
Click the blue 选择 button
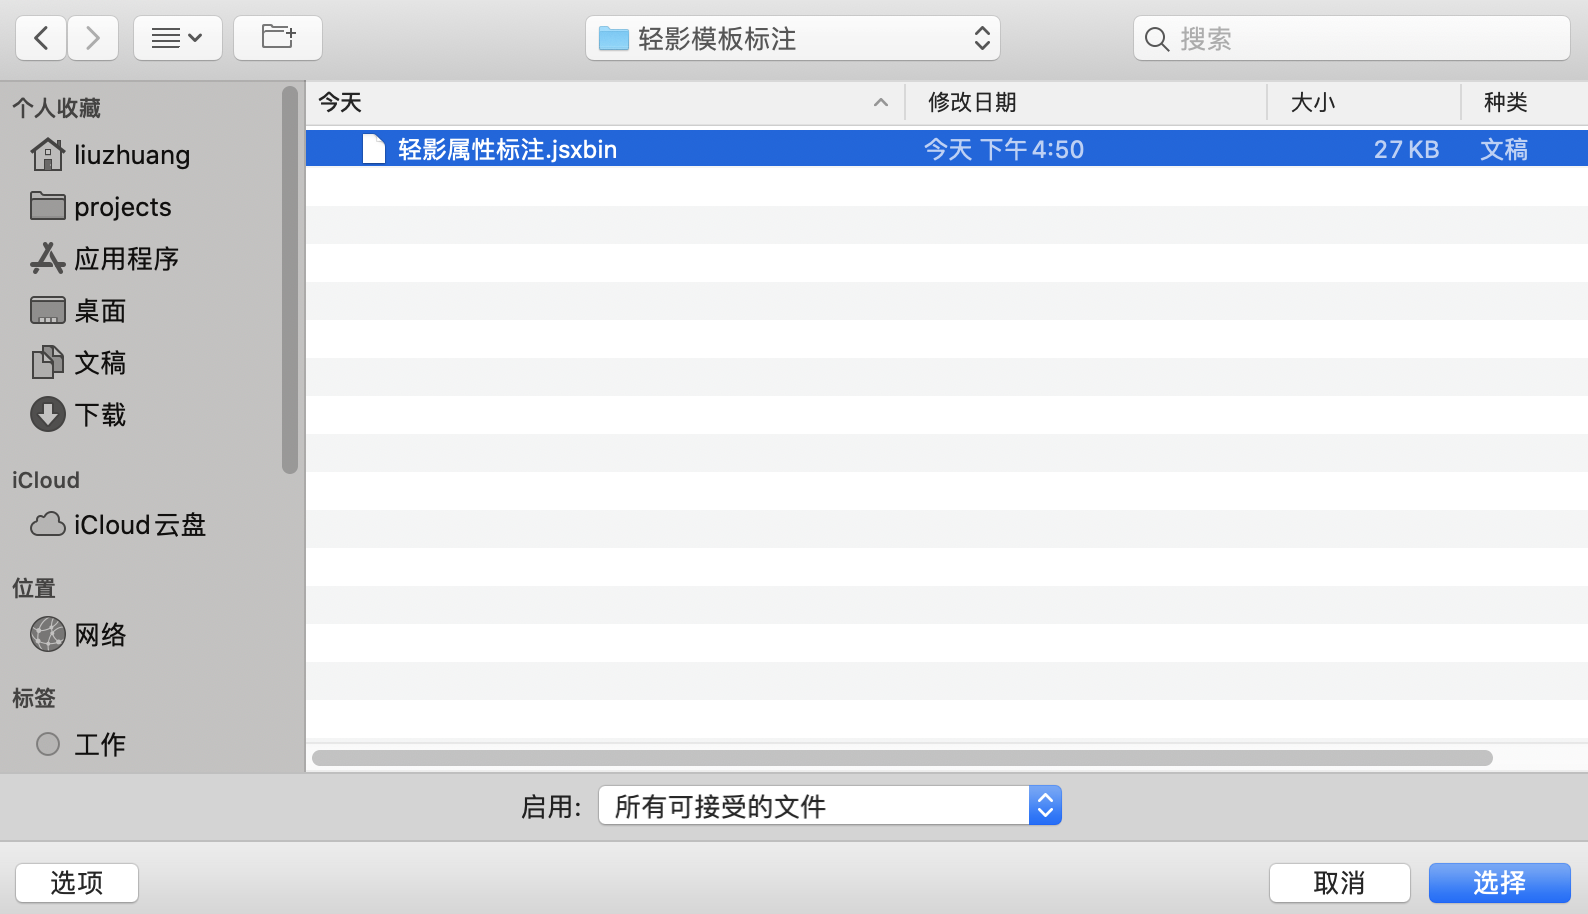(1499, 883)
